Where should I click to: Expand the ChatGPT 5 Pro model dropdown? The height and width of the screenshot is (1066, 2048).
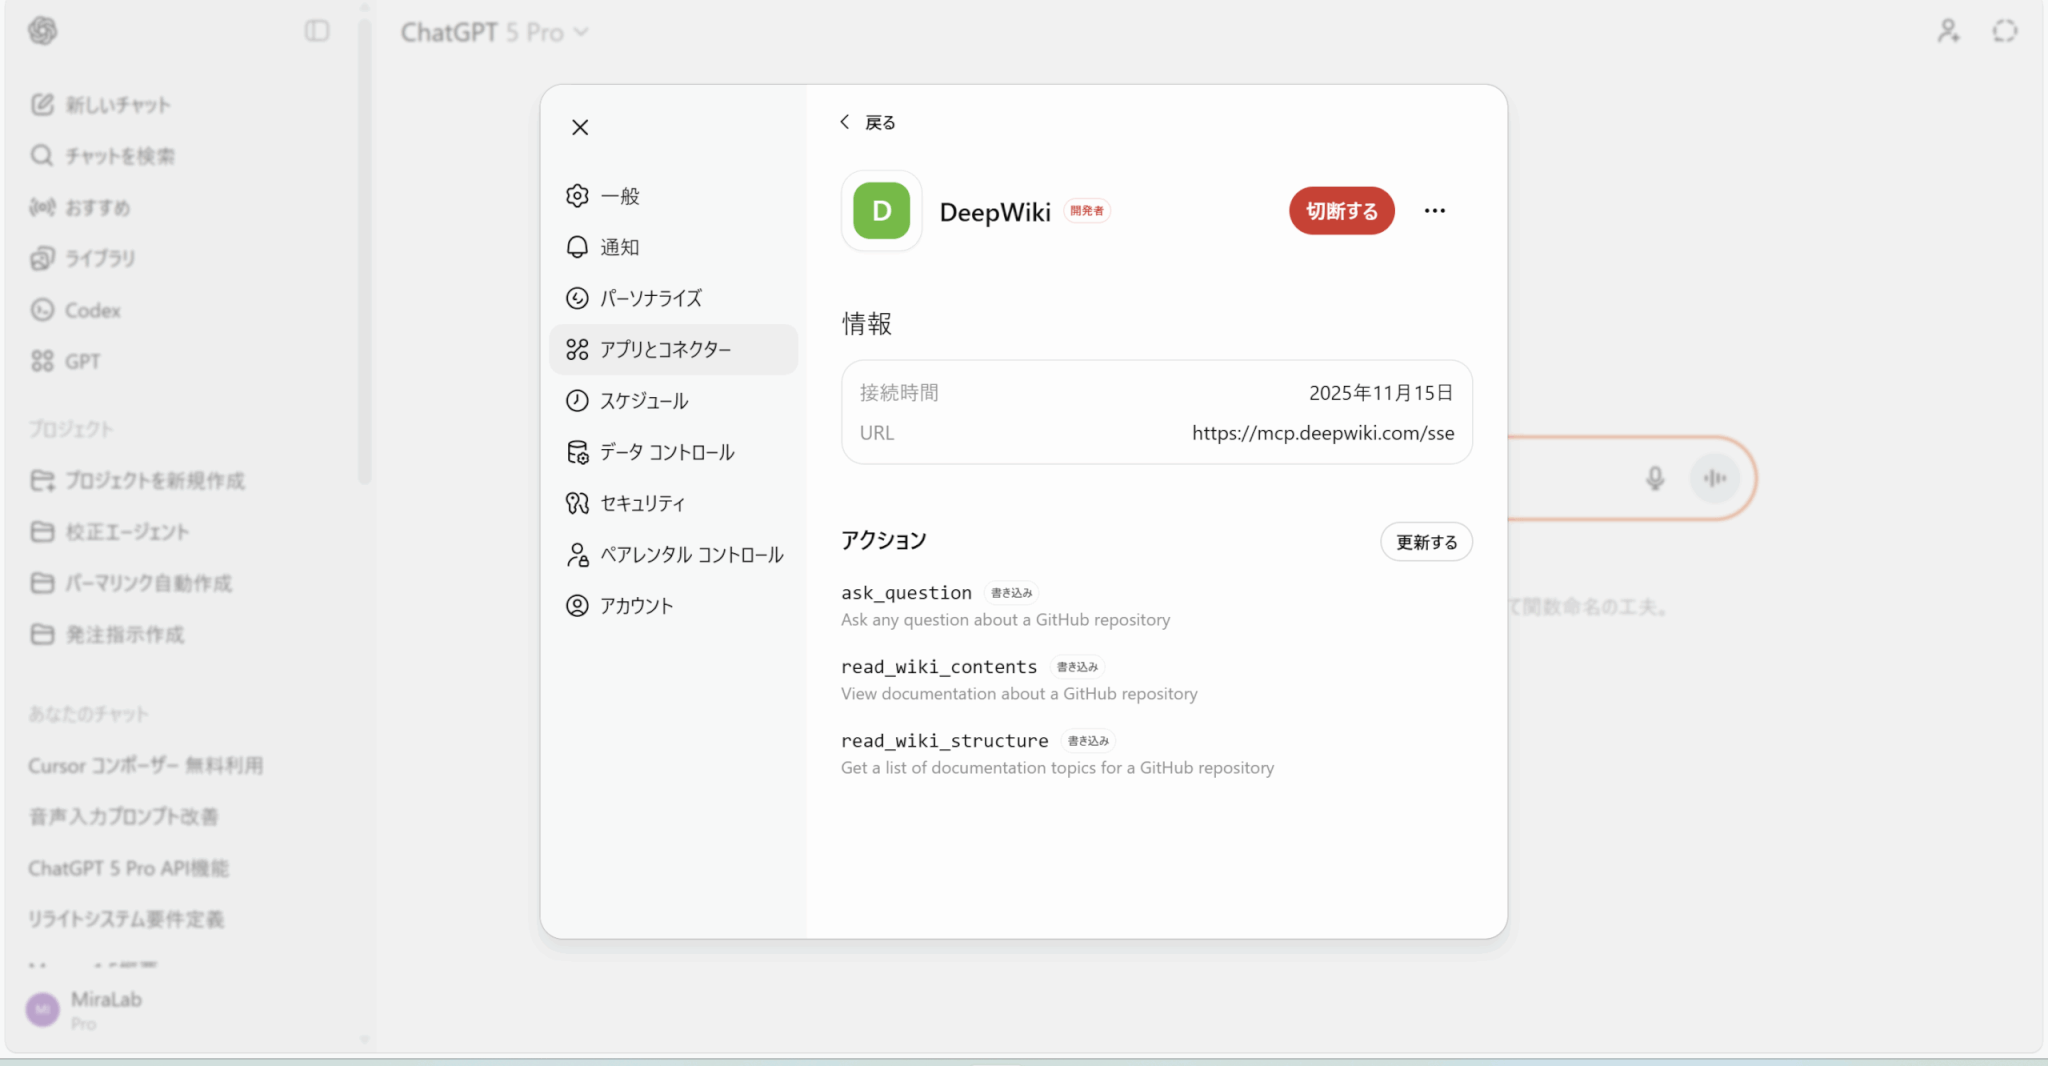494,33
